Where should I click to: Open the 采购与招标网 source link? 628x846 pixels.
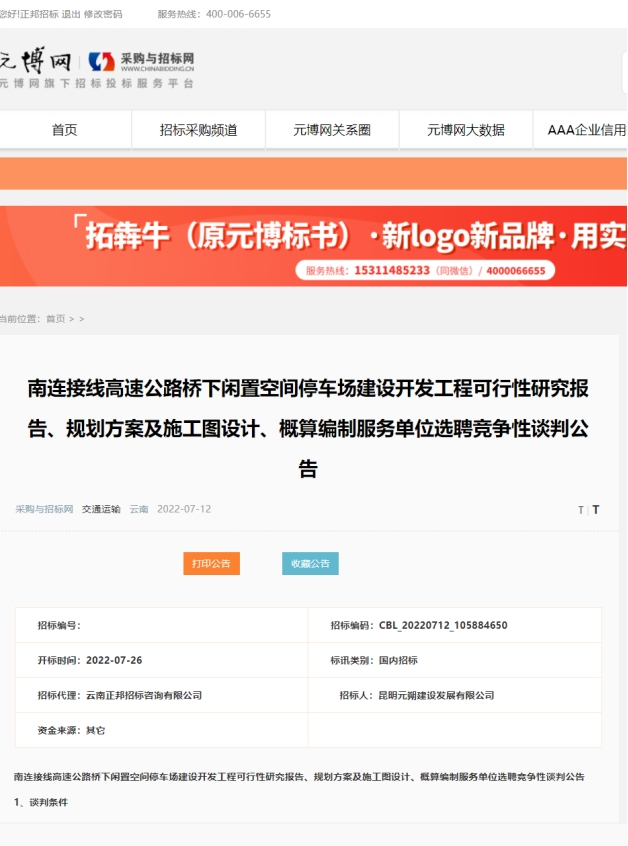[44, 509]
